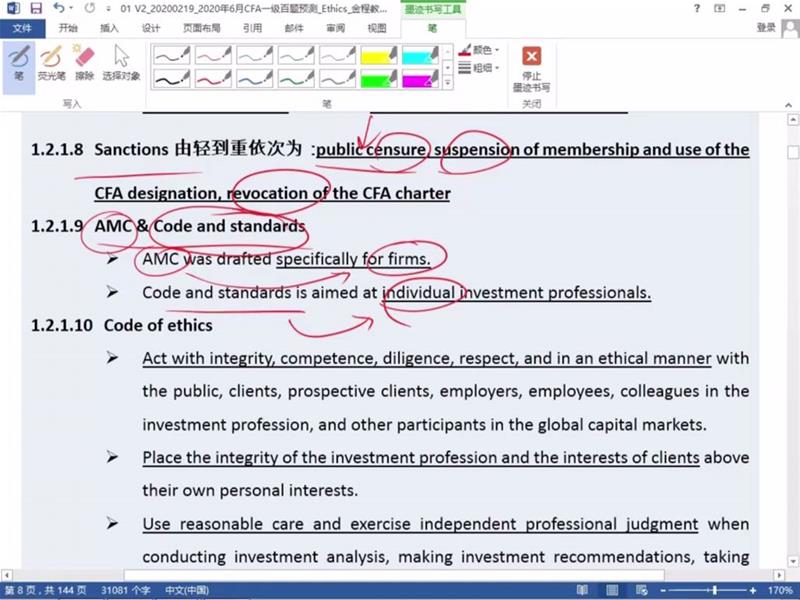Click the undo arrow in title bar
The height and width of the screenshot is (600, 800).
58,8
